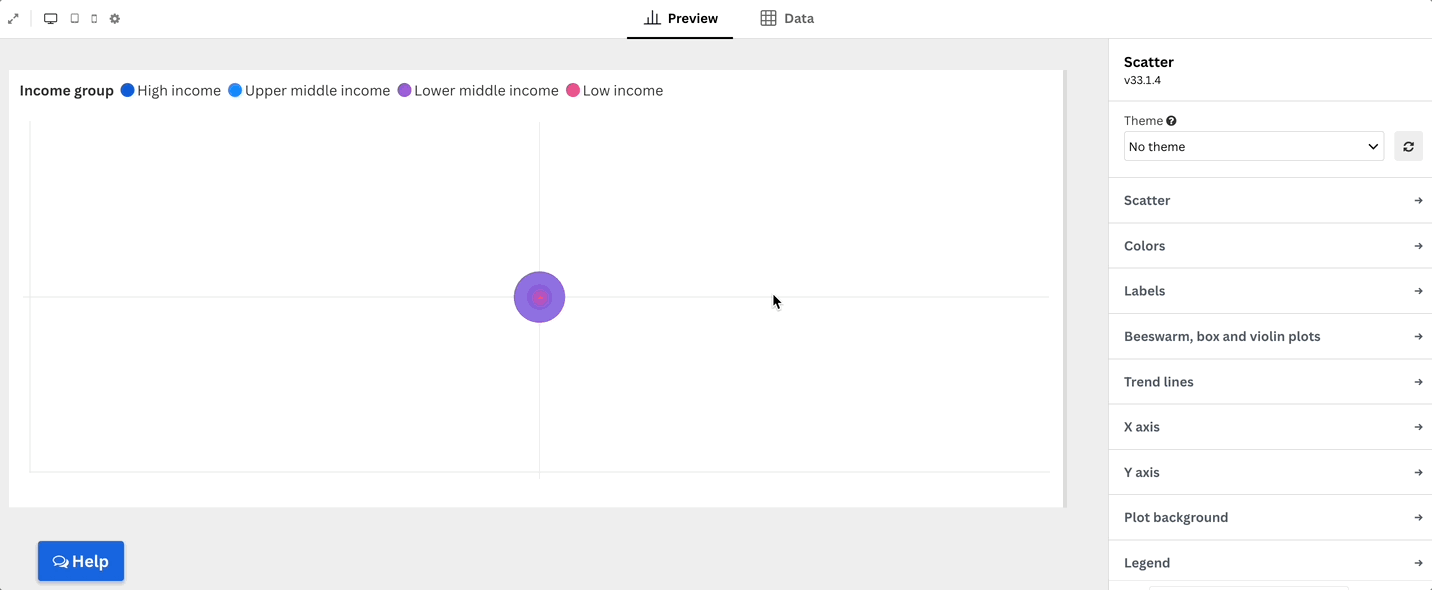Click the grid icon beside Data

coord(767,17)
